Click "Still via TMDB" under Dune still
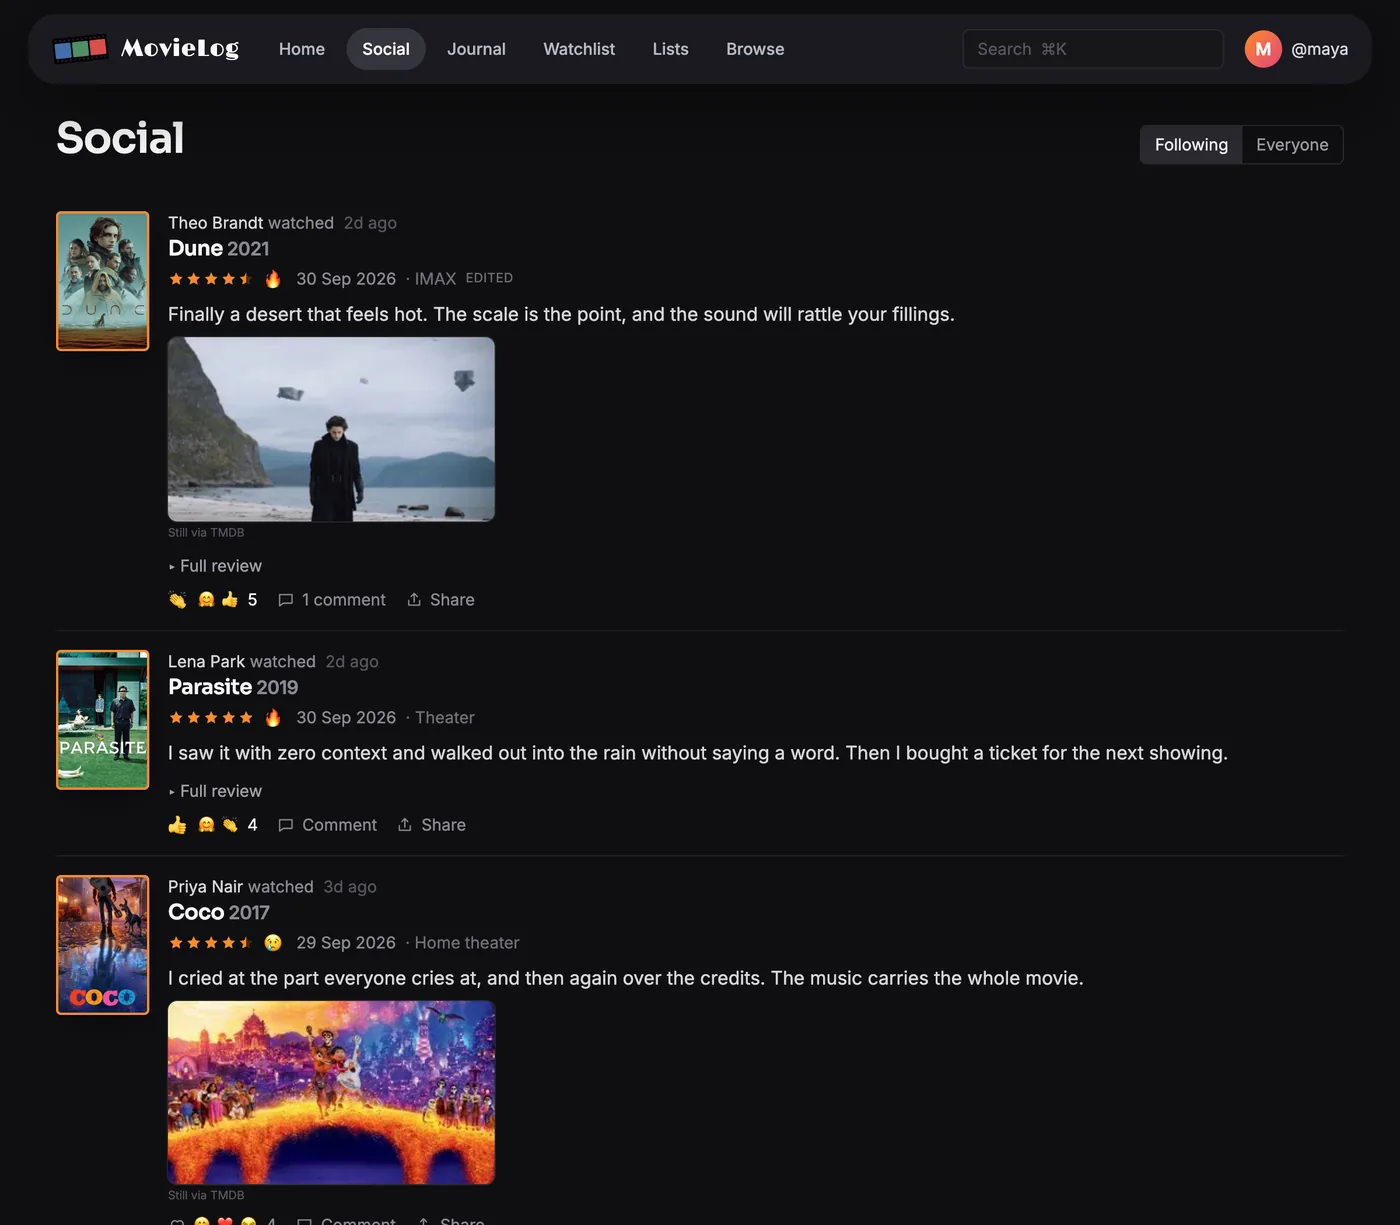The height and width of the screenshot is (1225, 1400). coord(206,533)
